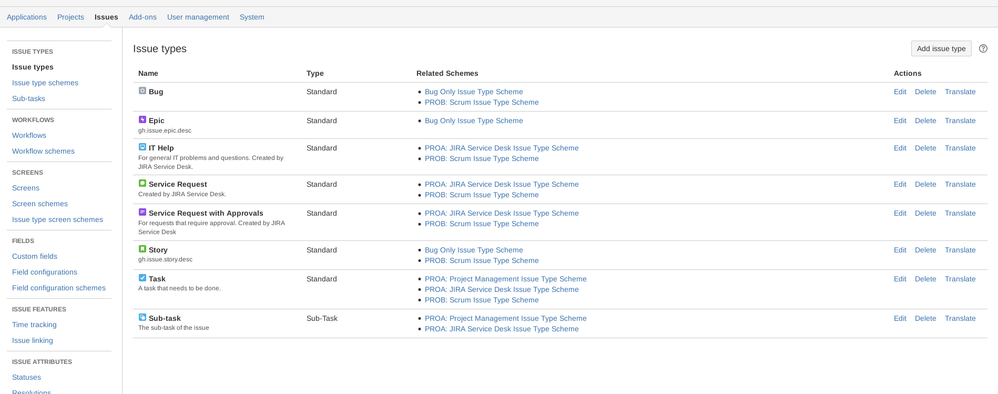Open the System admin tab
Viewport: 998px width, 394px height.
[252, 17]
